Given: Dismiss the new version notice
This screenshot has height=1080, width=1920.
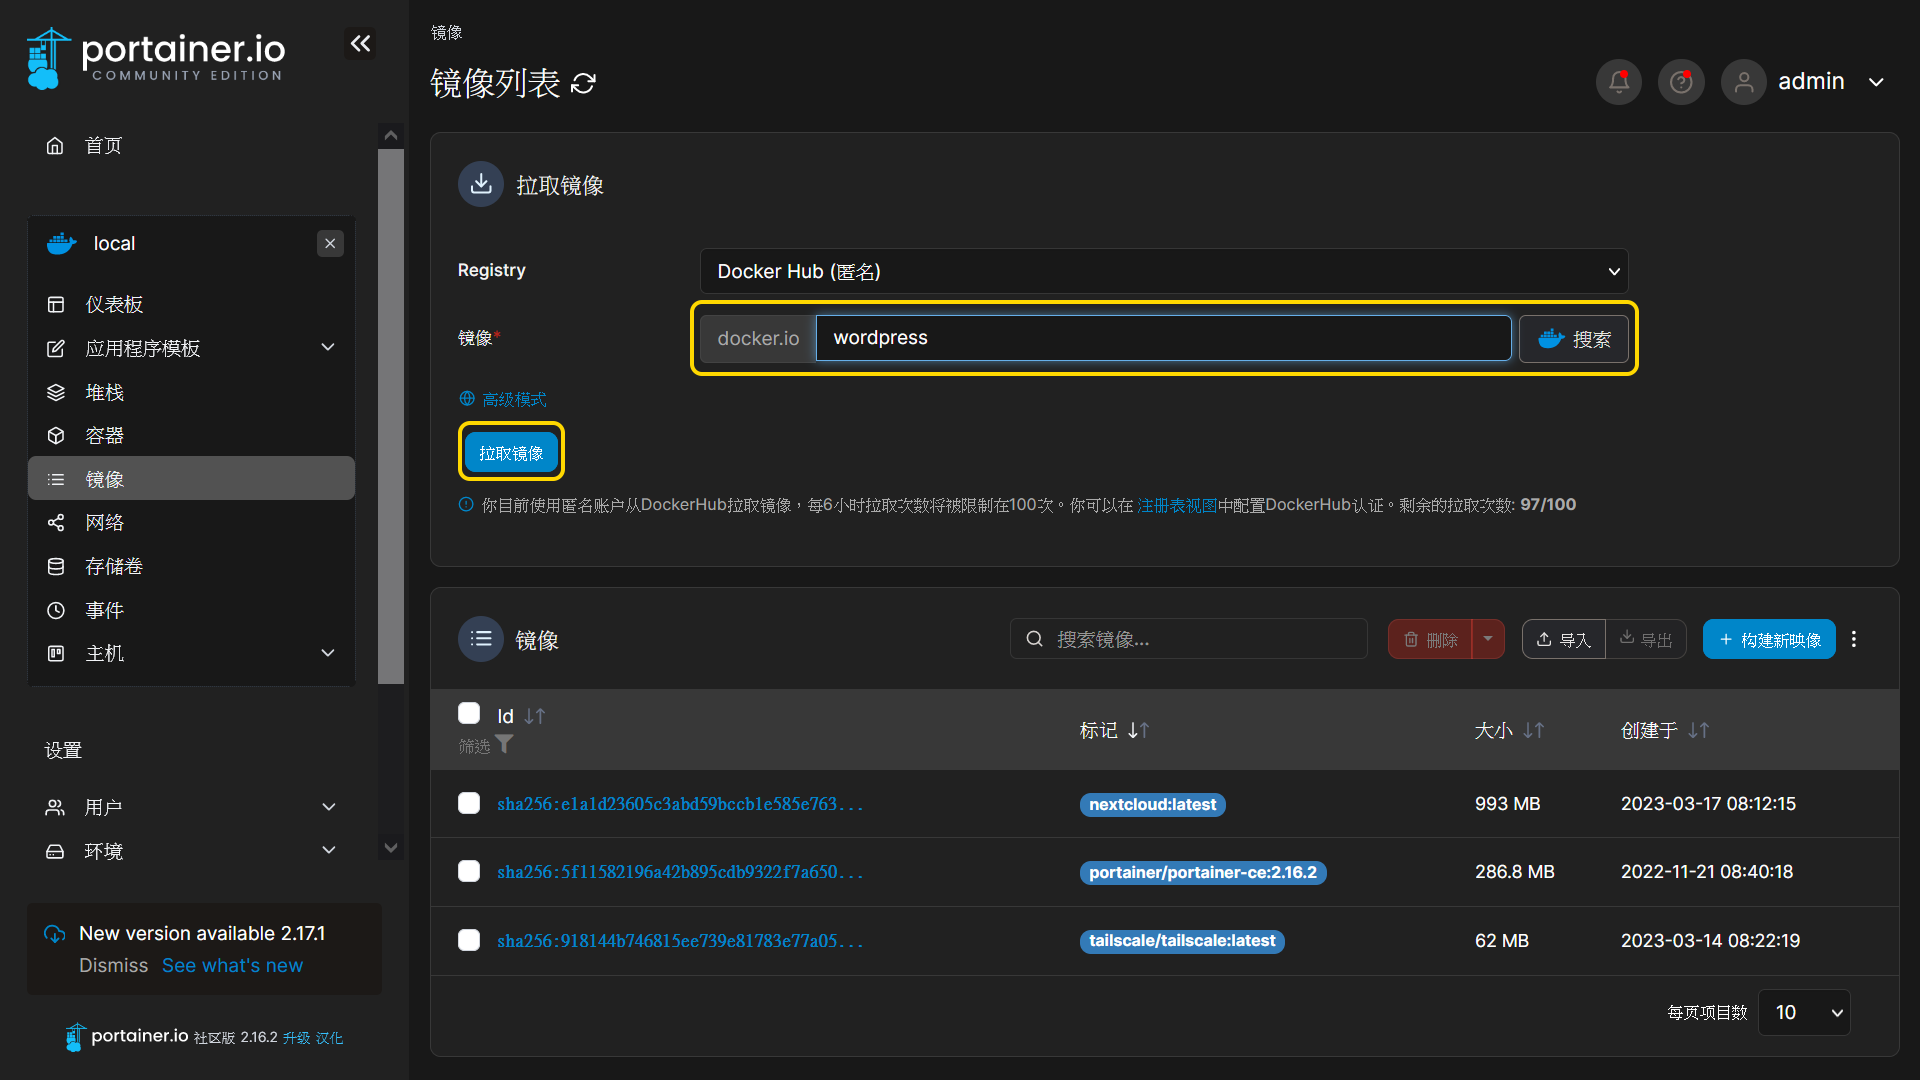Looking at the screenshot, I should tap(113, 966).
